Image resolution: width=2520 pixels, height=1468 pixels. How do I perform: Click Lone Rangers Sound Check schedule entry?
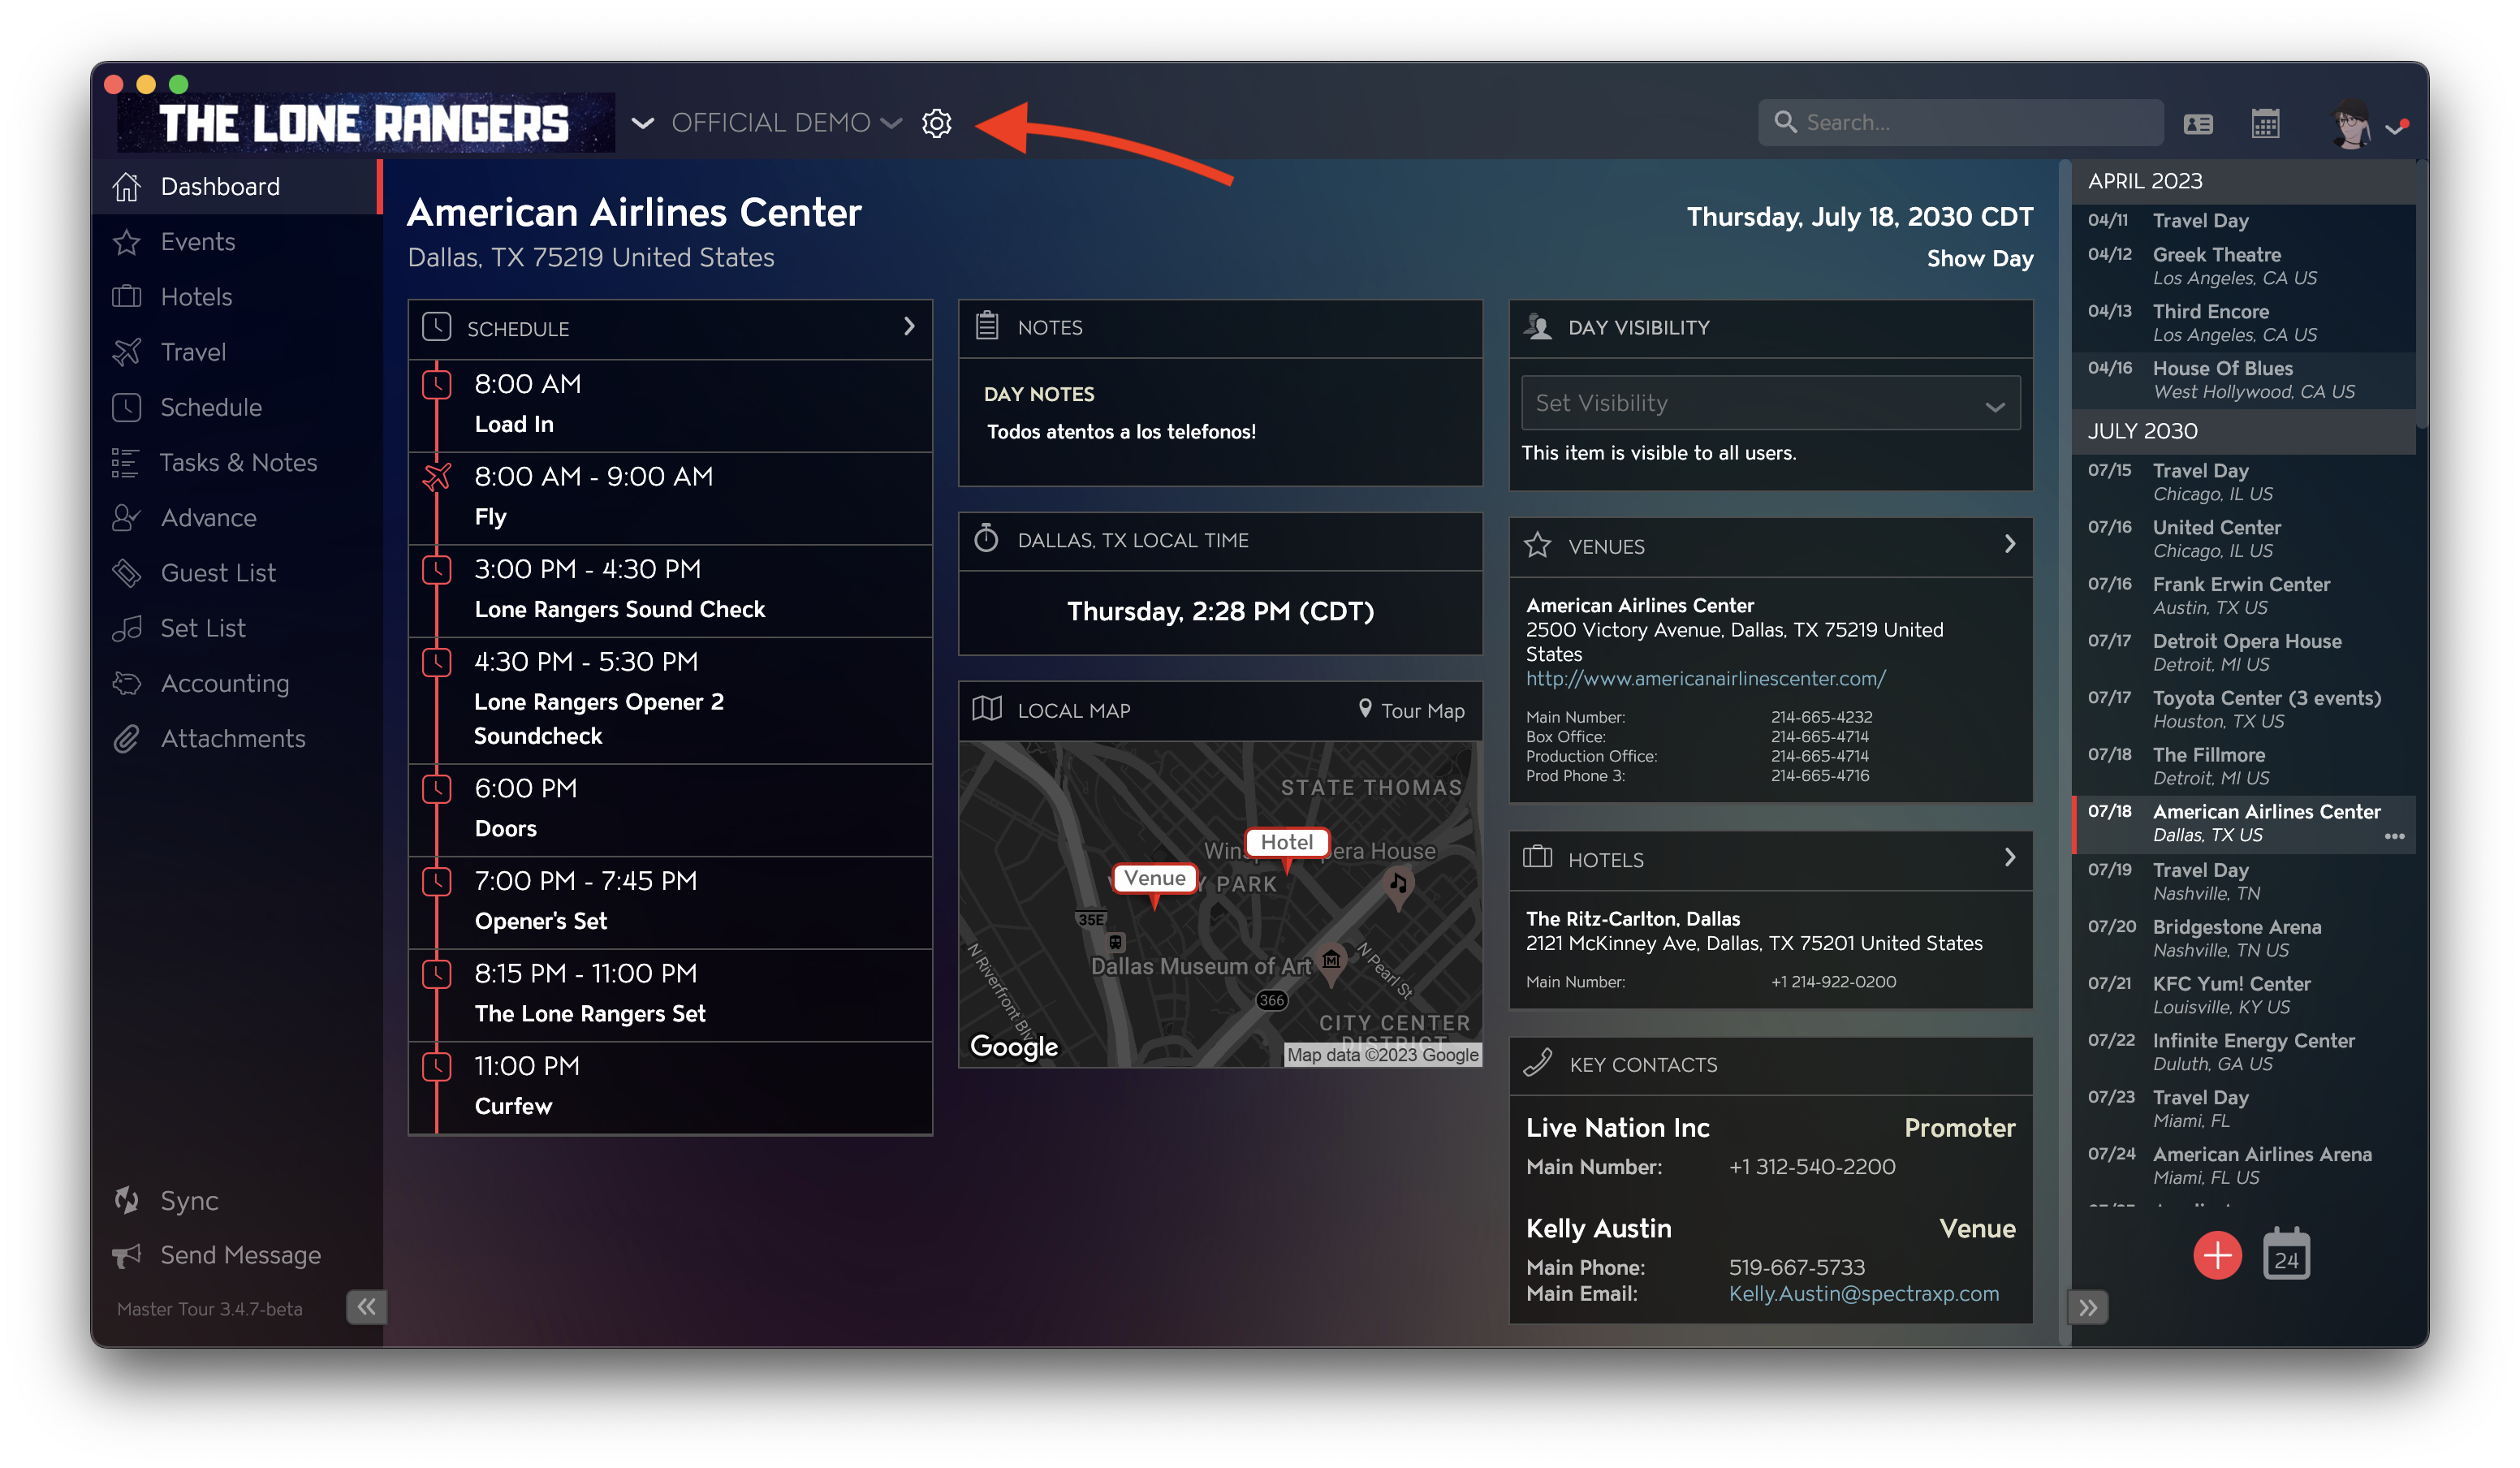[x=670, y=590]
